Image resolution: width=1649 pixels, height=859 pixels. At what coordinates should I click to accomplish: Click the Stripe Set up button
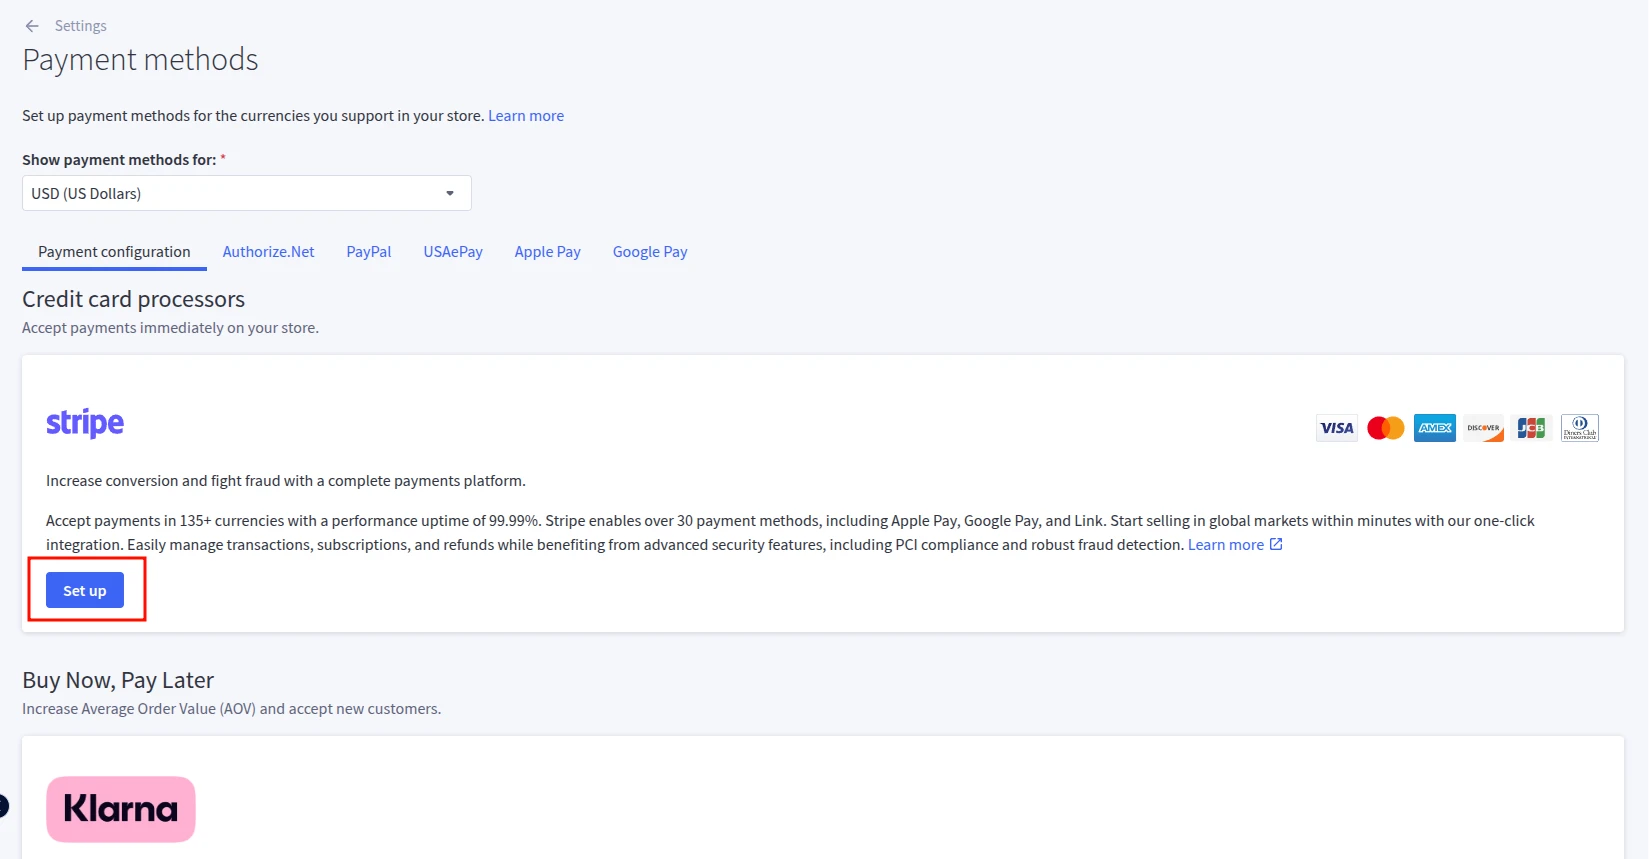(85, 590)
